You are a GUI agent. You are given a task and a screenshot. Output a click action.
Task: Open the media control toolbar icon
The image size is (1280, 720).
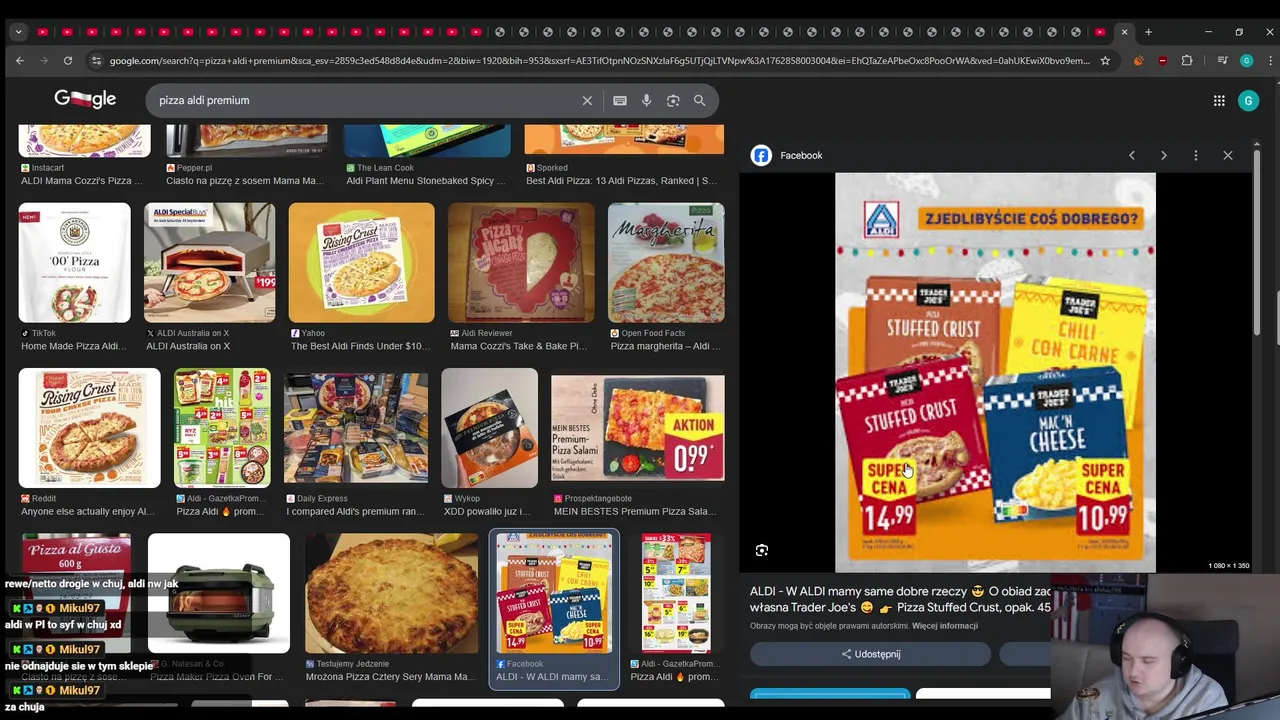point(1222,61)
